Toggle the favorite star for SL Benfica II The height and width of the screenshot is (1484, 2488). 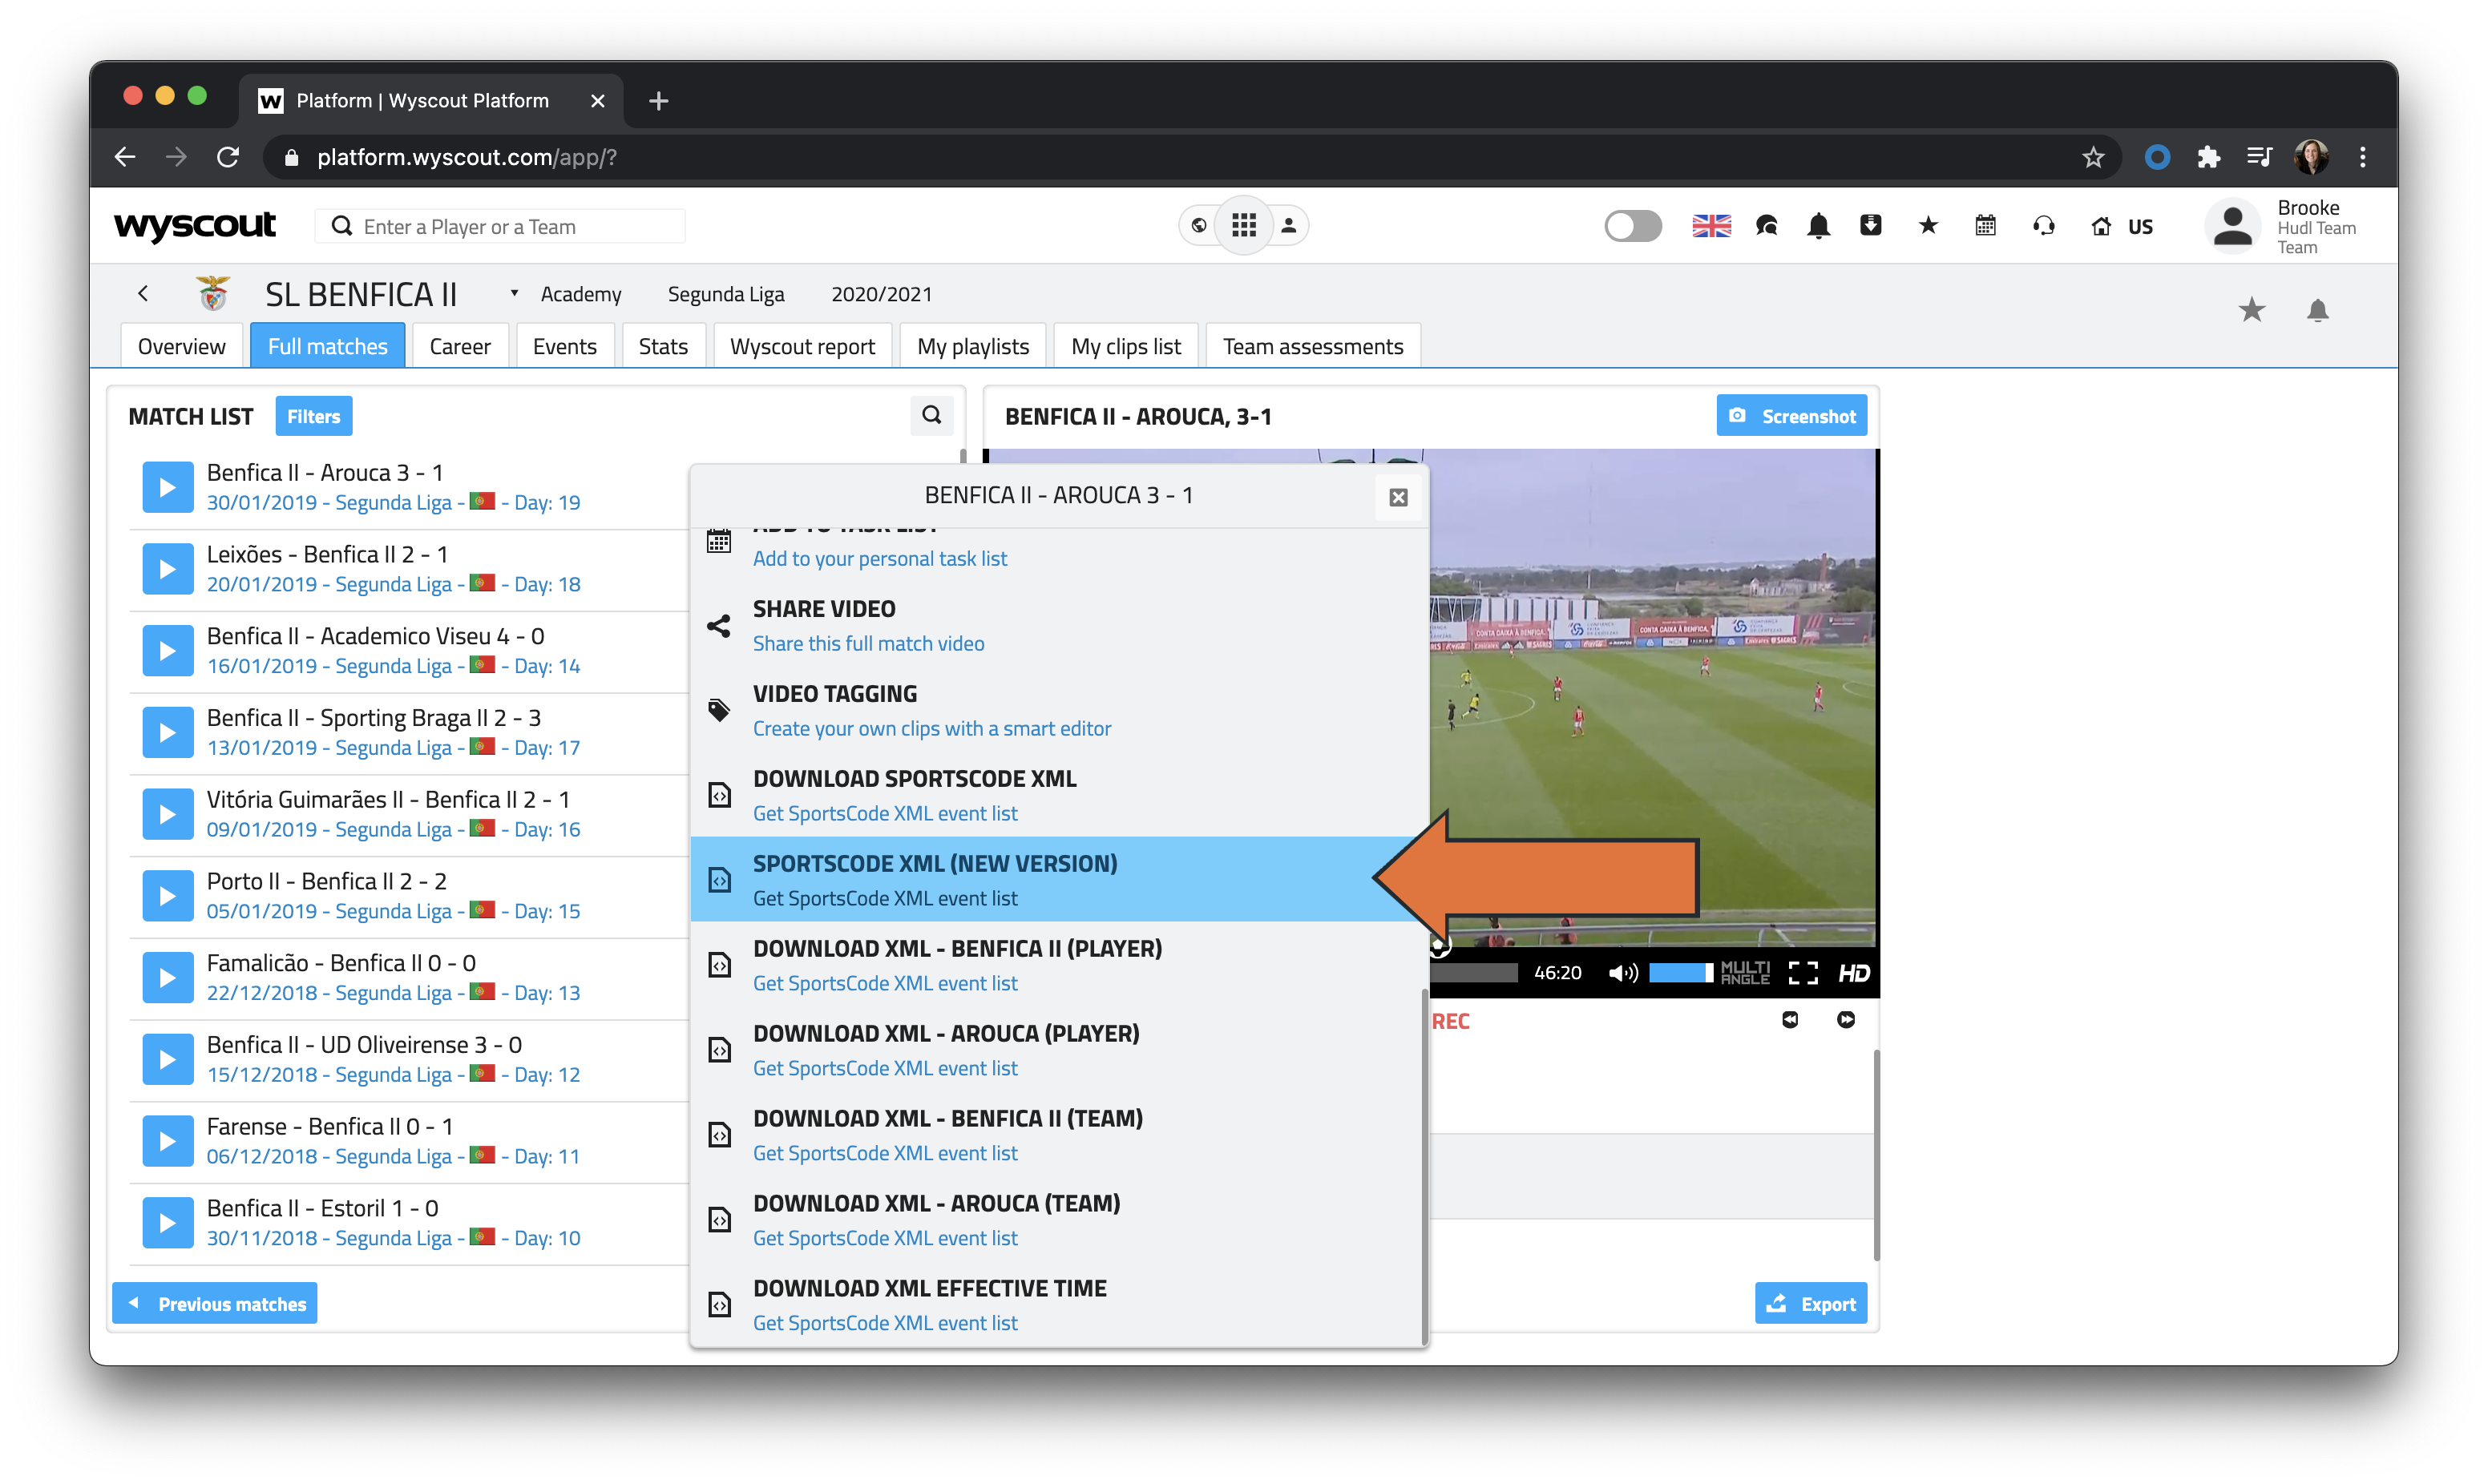2252,310
